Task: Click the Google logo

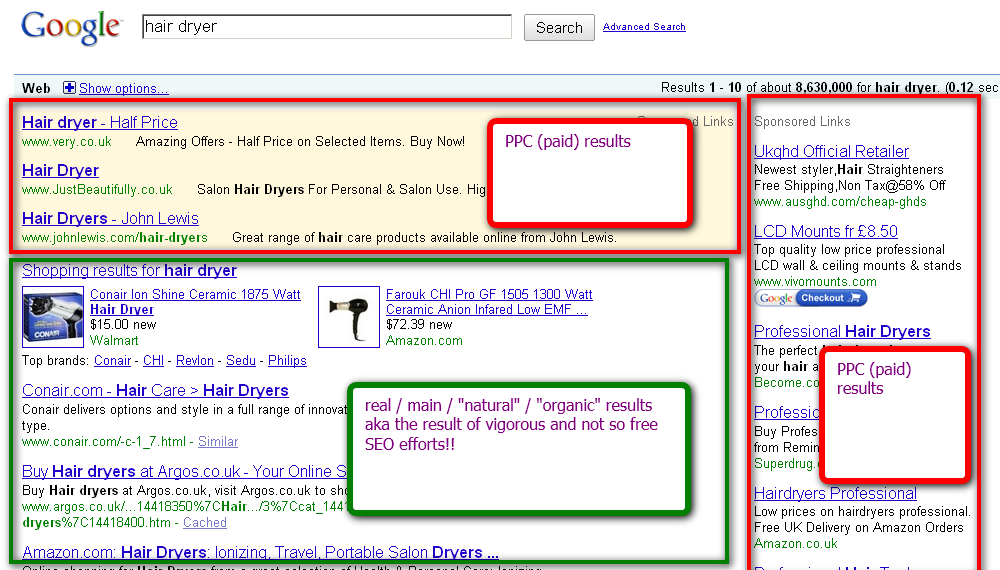Action: (71, 27)
